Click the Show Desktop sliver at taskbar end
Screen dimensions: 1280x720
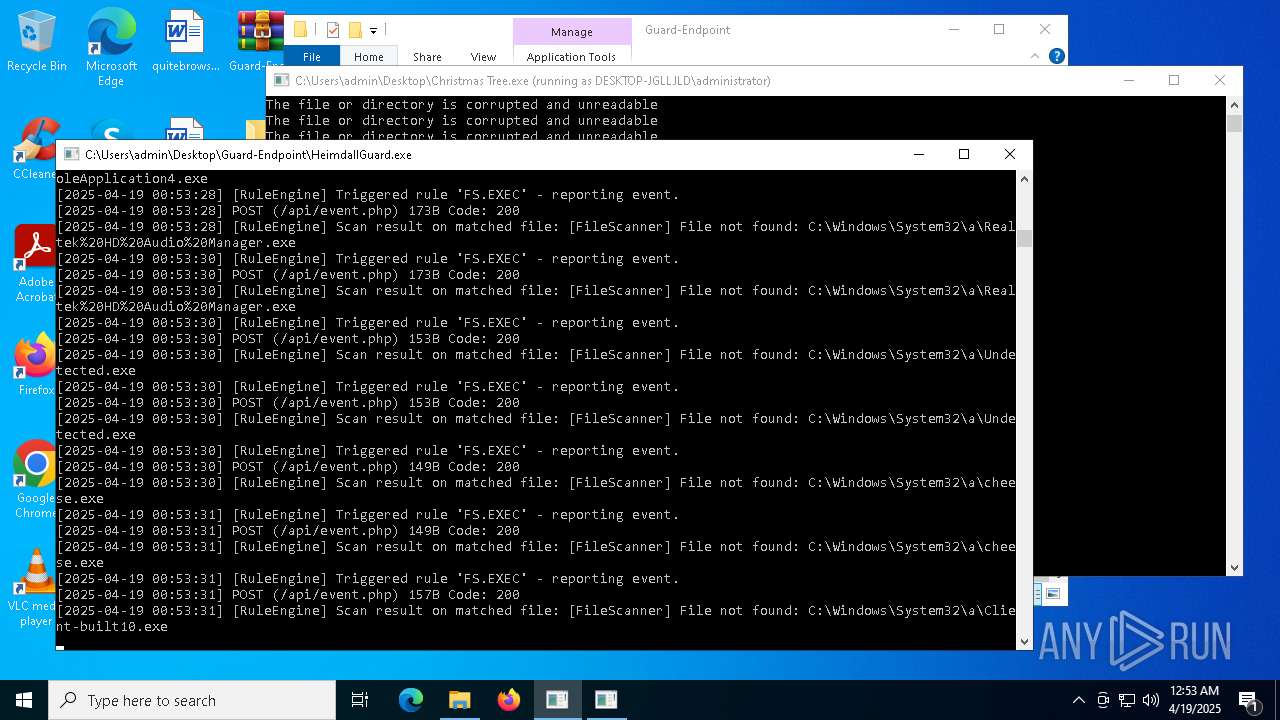coord(1277,700)
